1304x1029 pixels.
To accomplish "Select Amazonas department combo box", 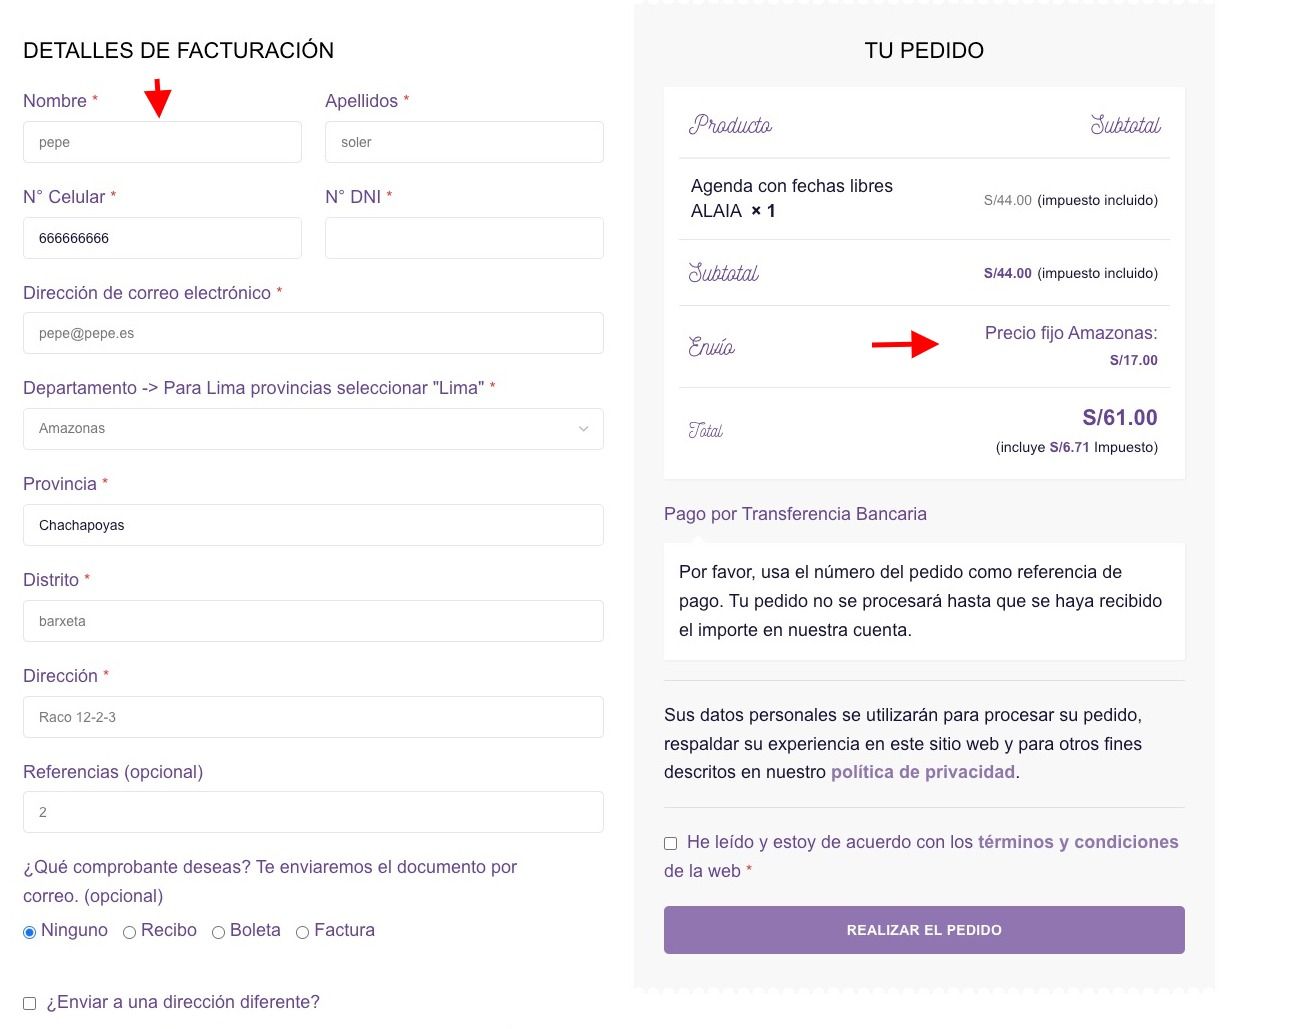I will [x=313, y=429].
